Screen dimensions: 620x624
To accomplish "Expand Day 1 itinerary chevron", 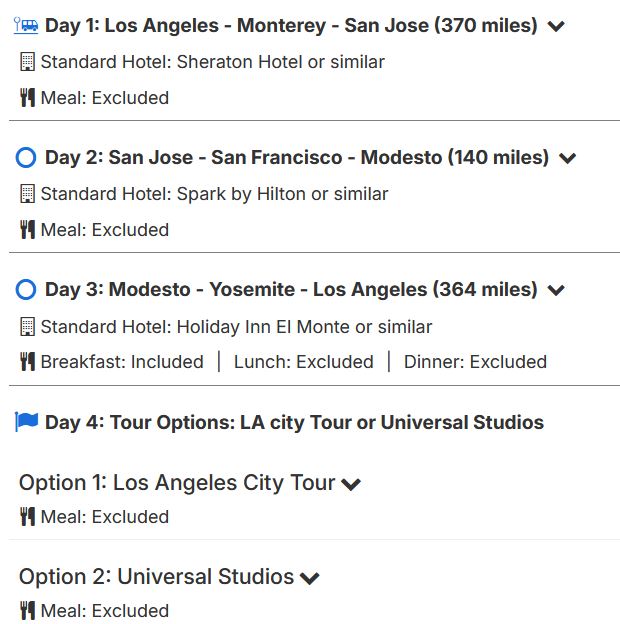I will pyautogui.click(x=556, y=26).
